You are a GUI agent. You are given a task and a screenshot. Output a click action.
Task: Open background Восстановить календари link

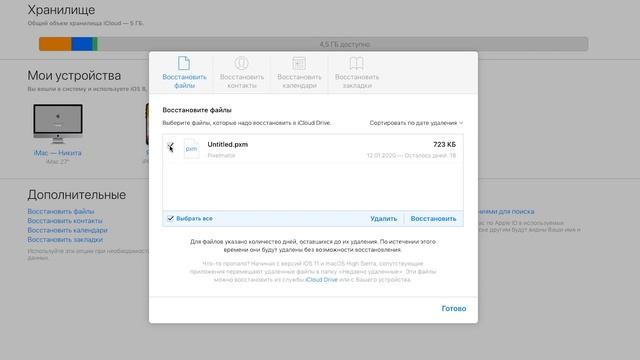(x=67, y=230)
